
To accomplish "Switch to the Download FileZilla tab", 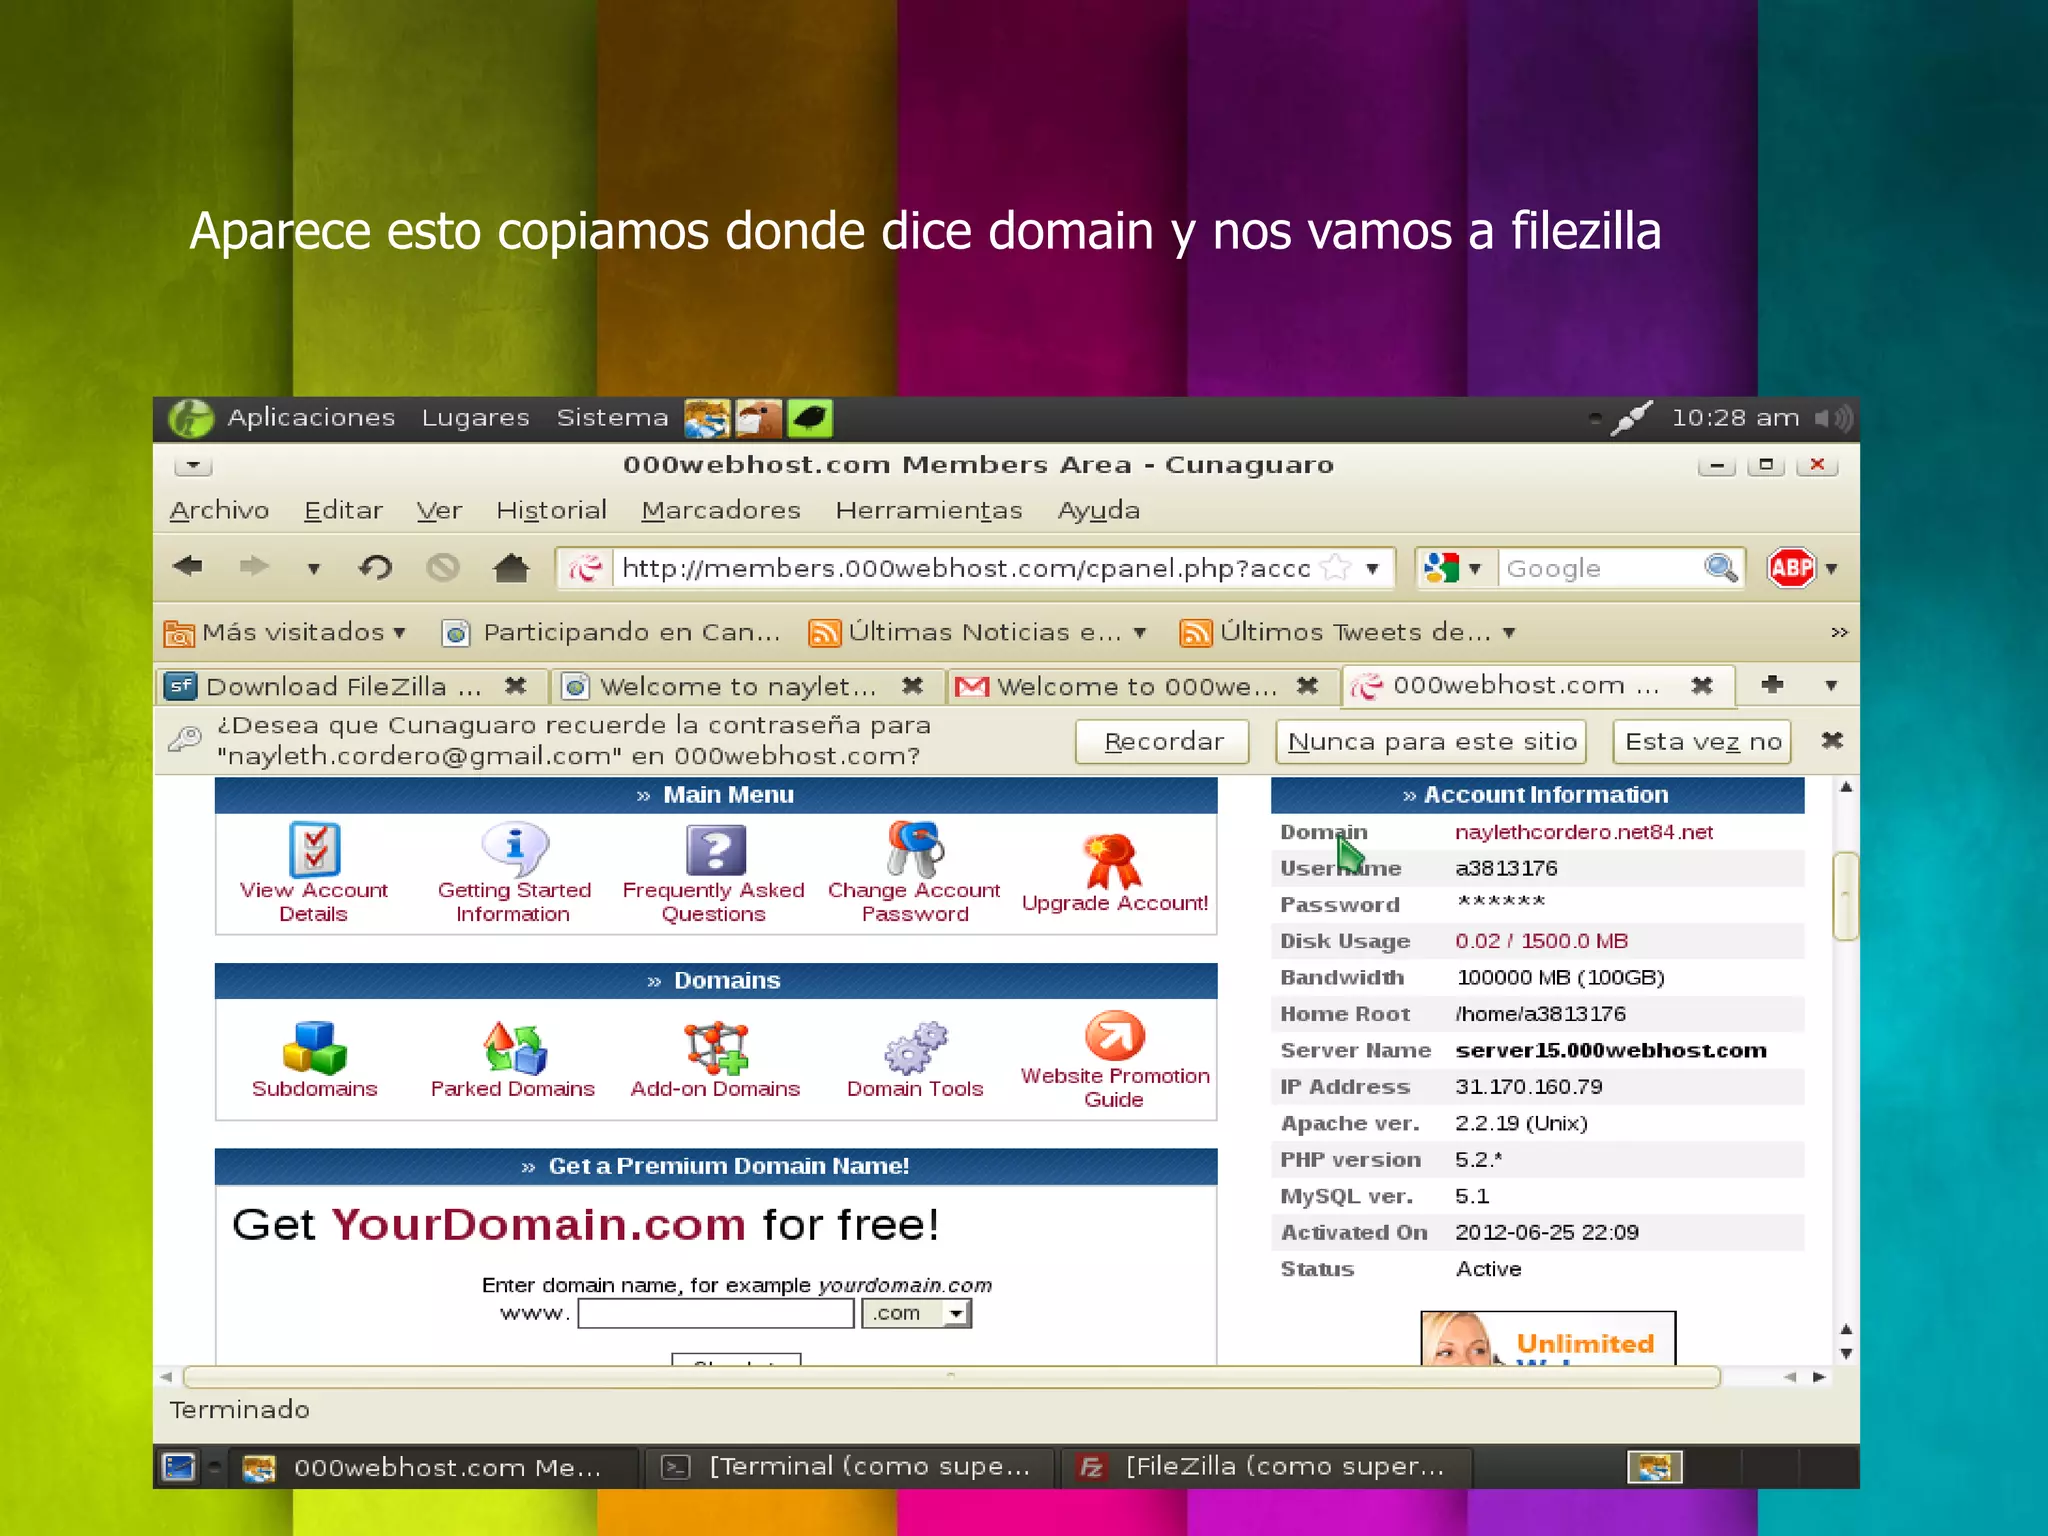I will click(x=343, y=686).
